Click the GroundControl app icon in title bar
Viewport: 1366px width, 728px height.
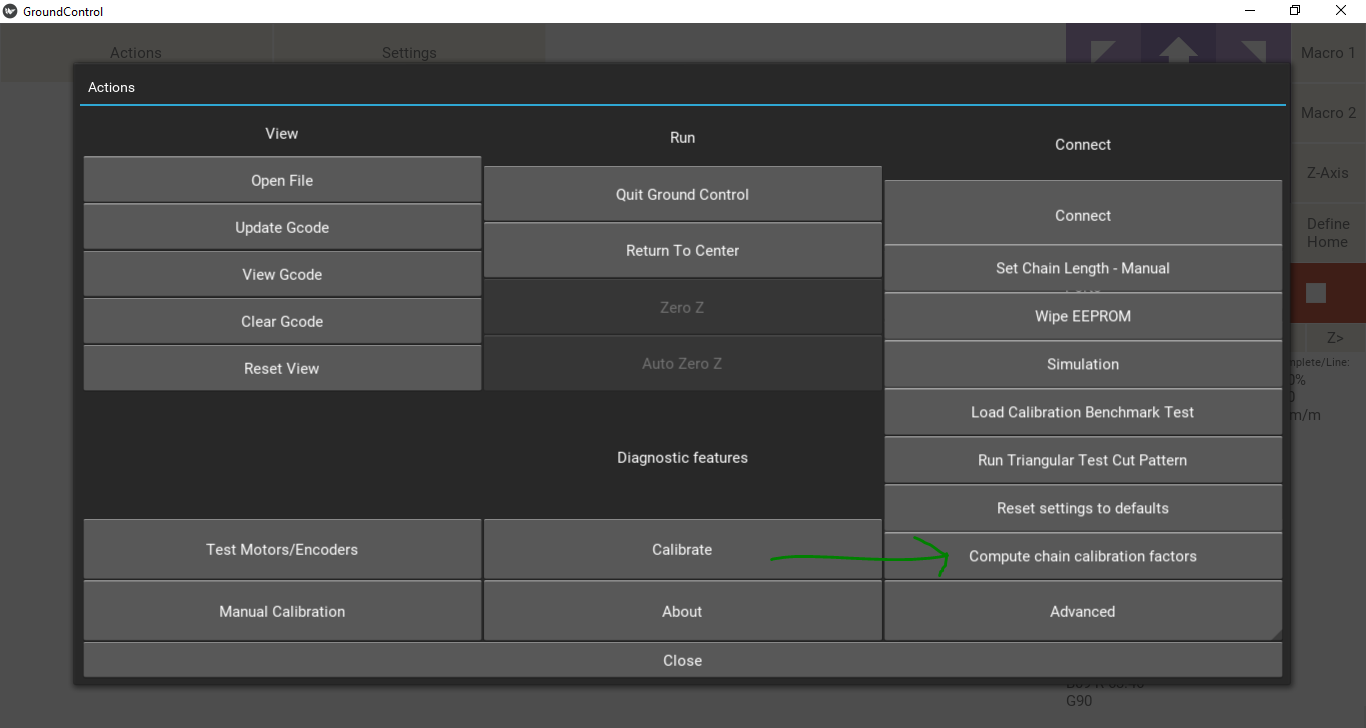point(11,11)
